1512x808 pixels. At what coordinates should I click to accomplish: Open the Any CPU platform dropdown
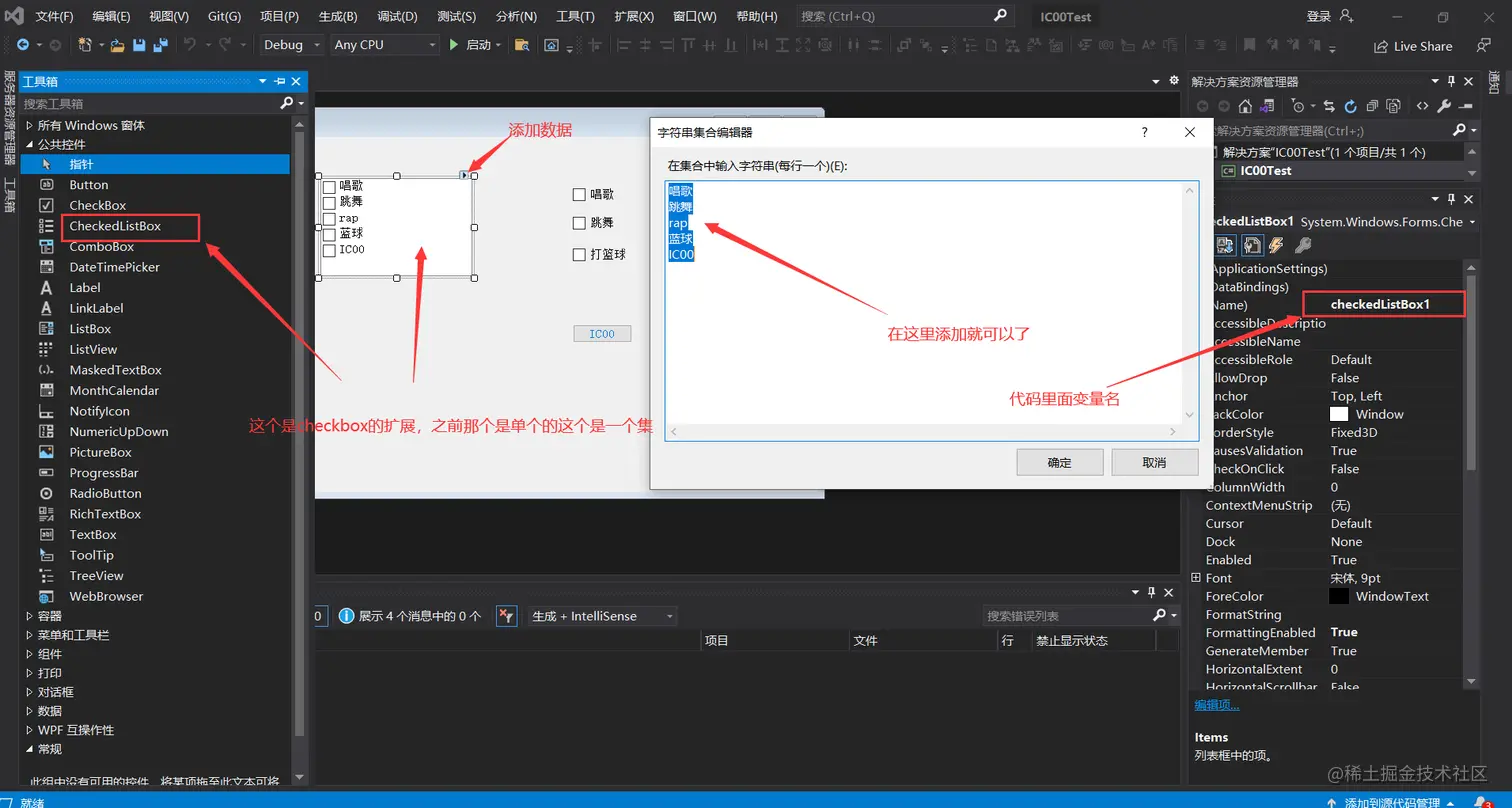click(385, 45)
